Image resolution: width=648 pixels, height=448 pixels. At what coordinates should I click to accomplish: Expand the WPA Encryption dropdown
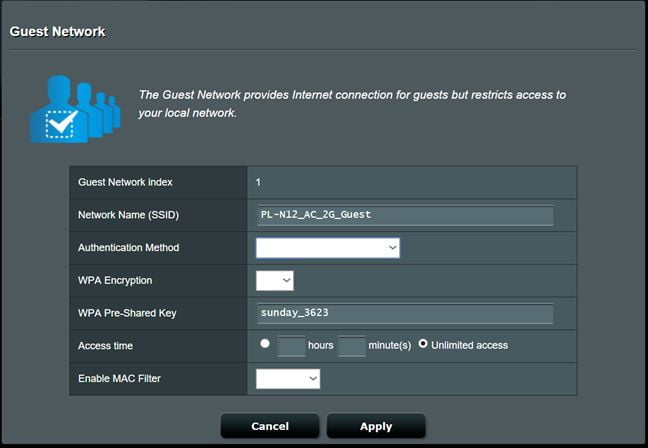275,281
